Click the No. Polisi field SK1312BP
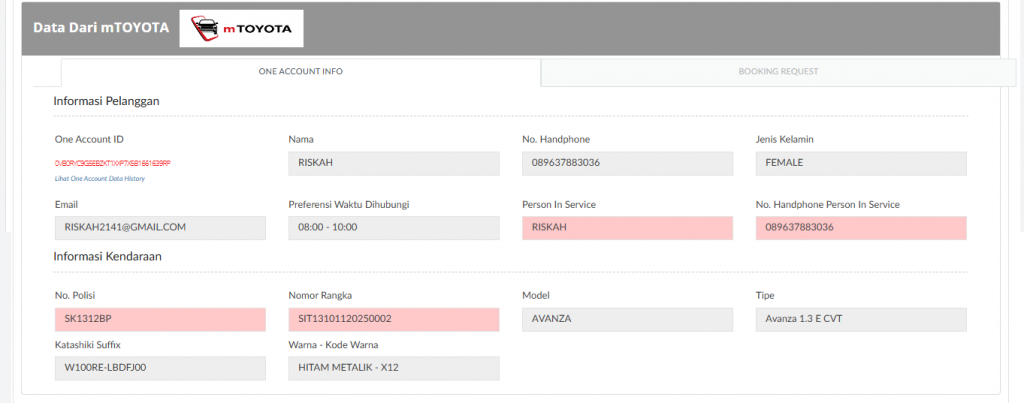 (x=160, y=319)
